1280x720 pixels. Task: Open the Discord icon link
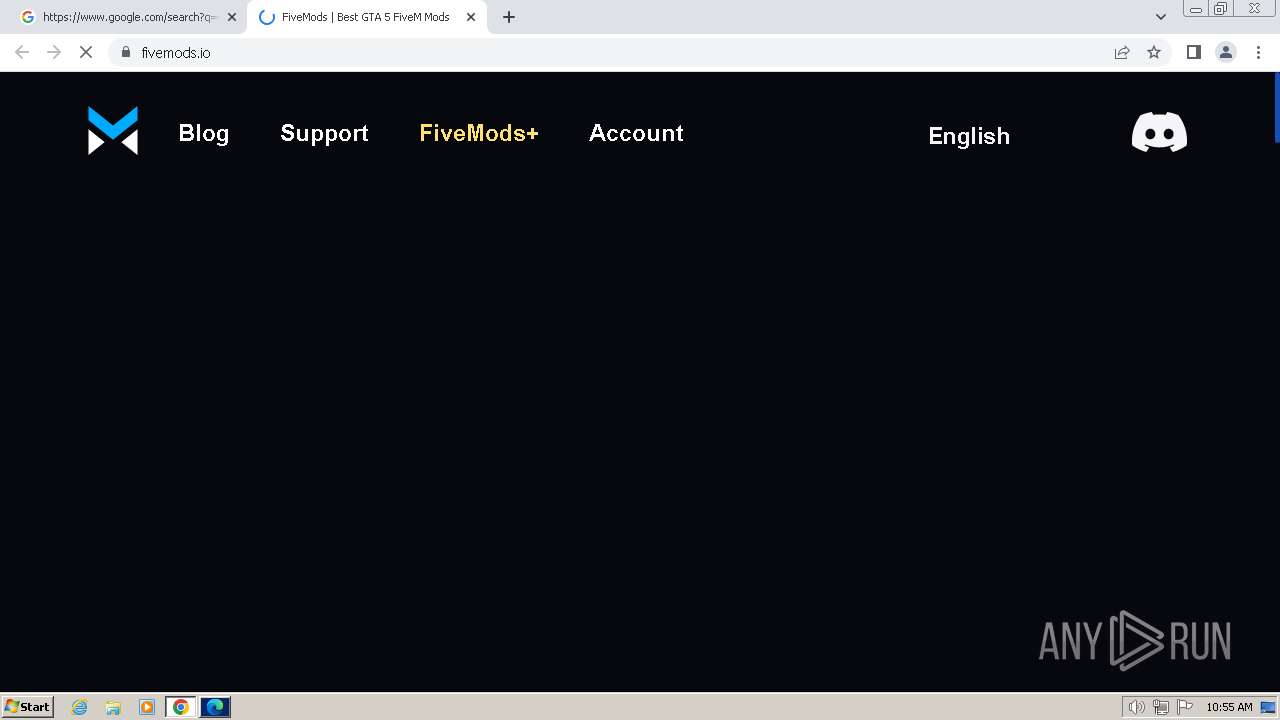click(x=1159, y=132)
